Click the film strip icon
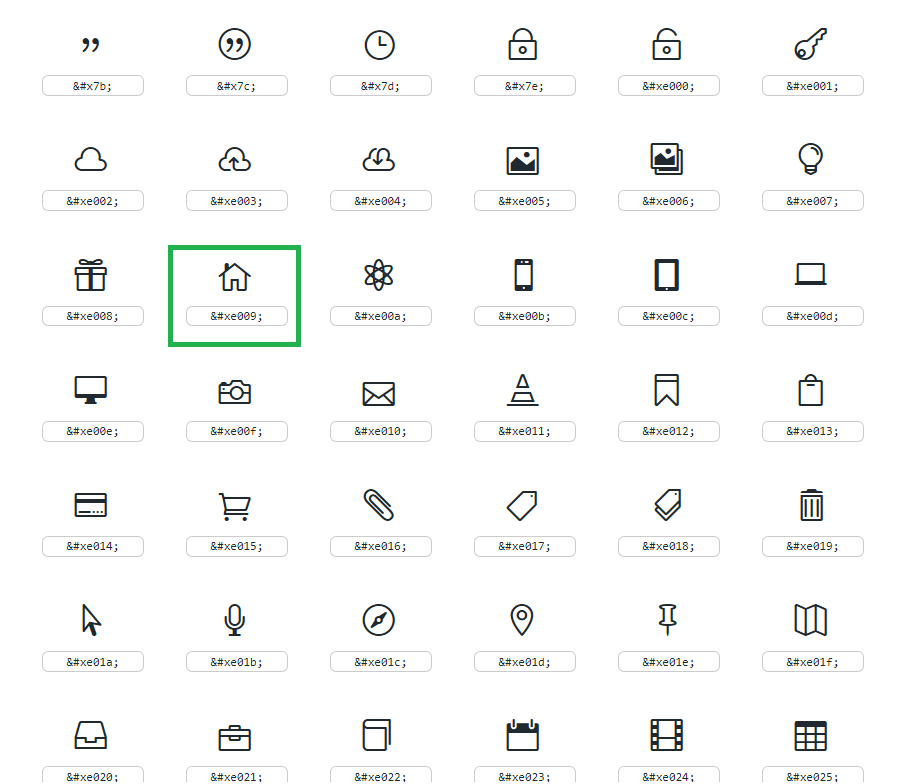912x784 pixels. coord(667,735)
